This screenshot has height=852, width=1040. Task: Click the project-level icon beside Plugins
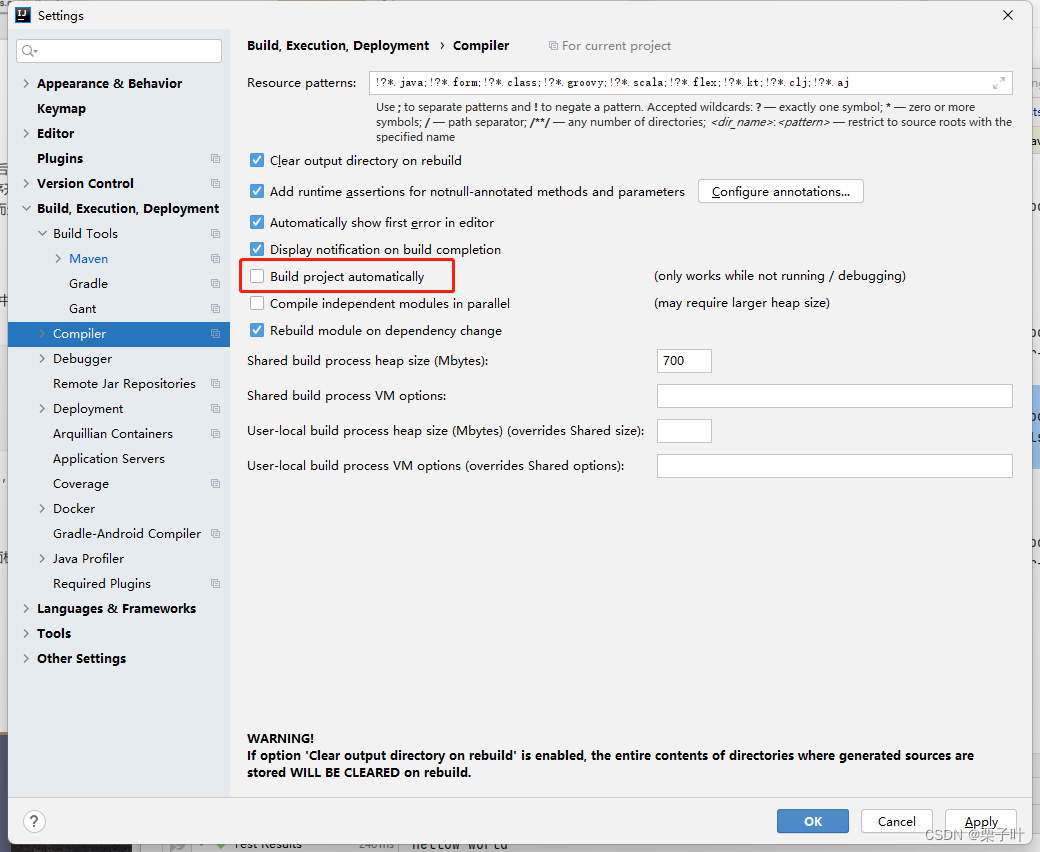point(216,158)
